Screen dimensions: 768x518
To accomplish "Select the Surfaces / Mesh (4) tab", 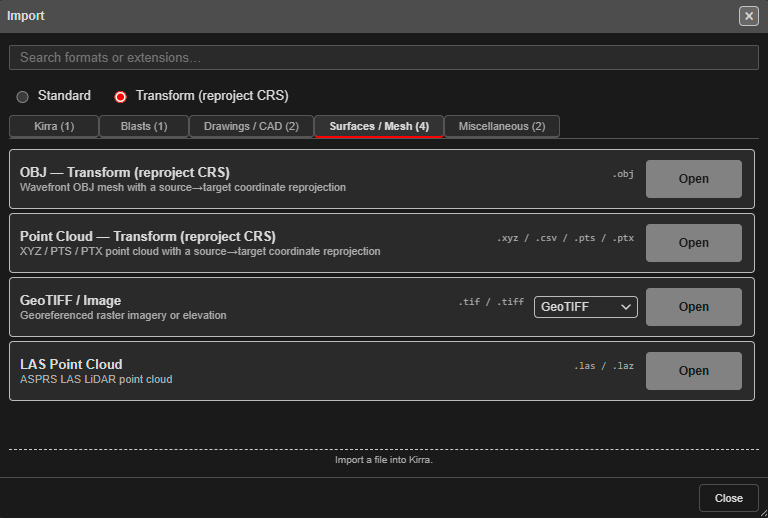I will pyautogui.click(x=379, y=126).
